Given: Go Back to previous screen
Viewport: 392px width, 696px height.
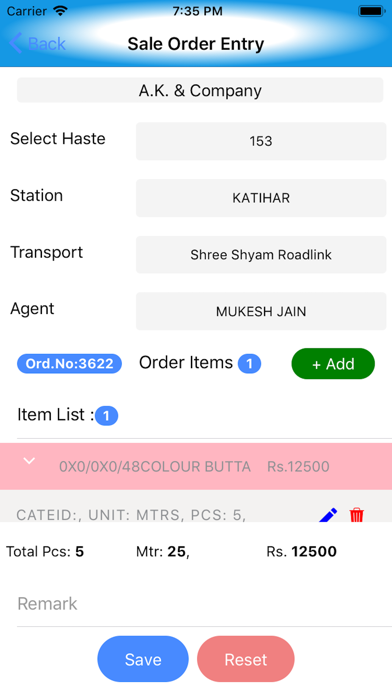Looking at the screenshot, I should click(37, 44).
